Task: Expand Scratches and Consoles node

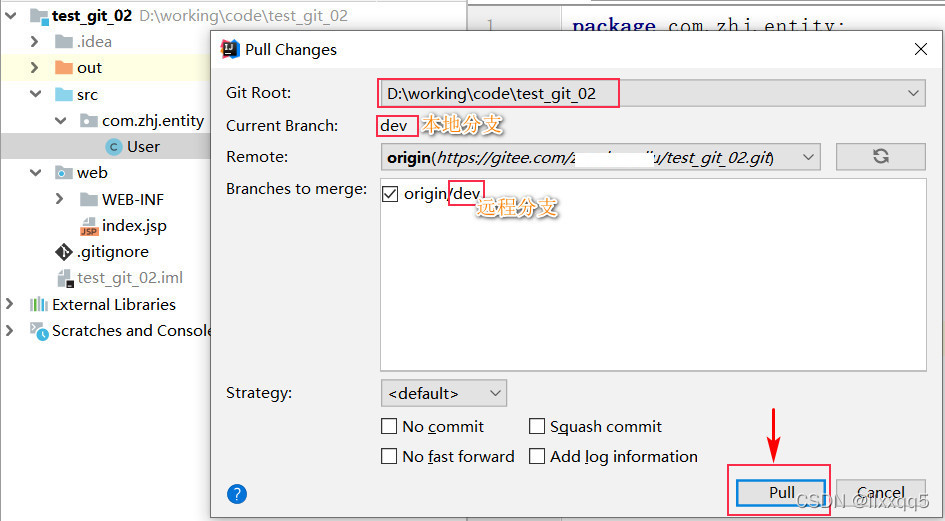Action: click(9, 330)
